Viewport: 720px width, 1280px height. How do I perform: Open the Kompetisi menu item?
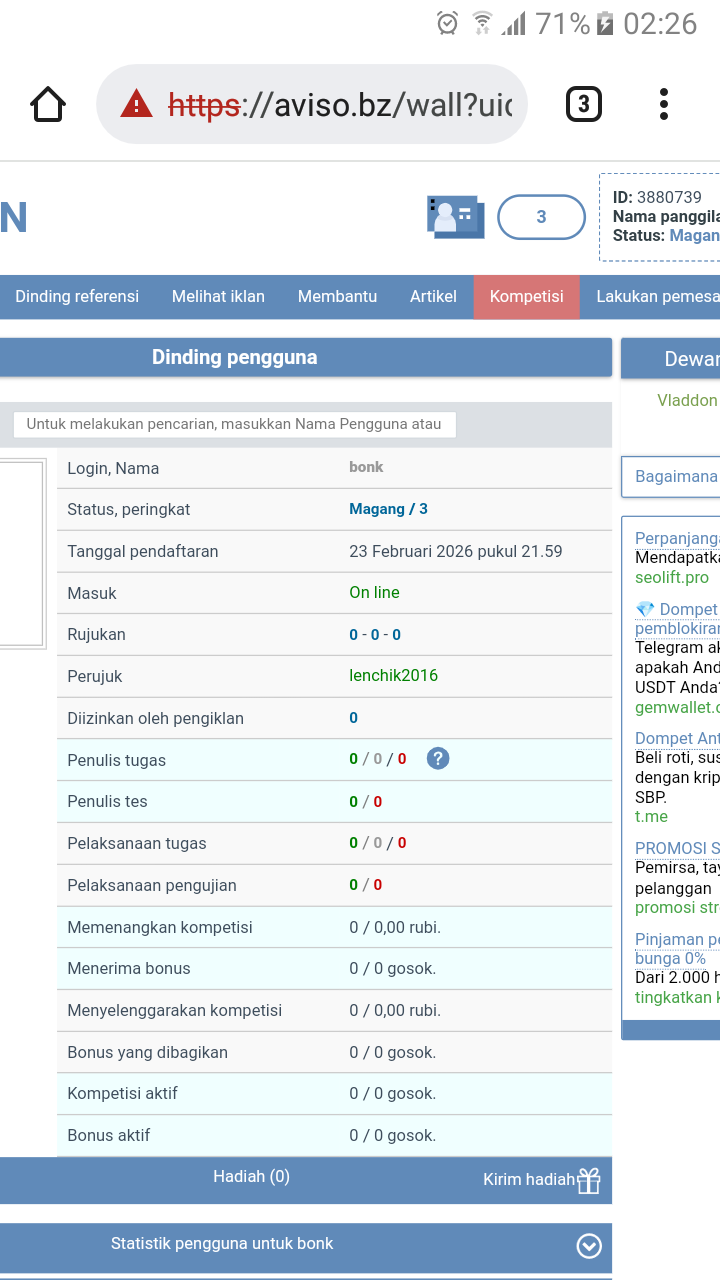tap(527, 297)
